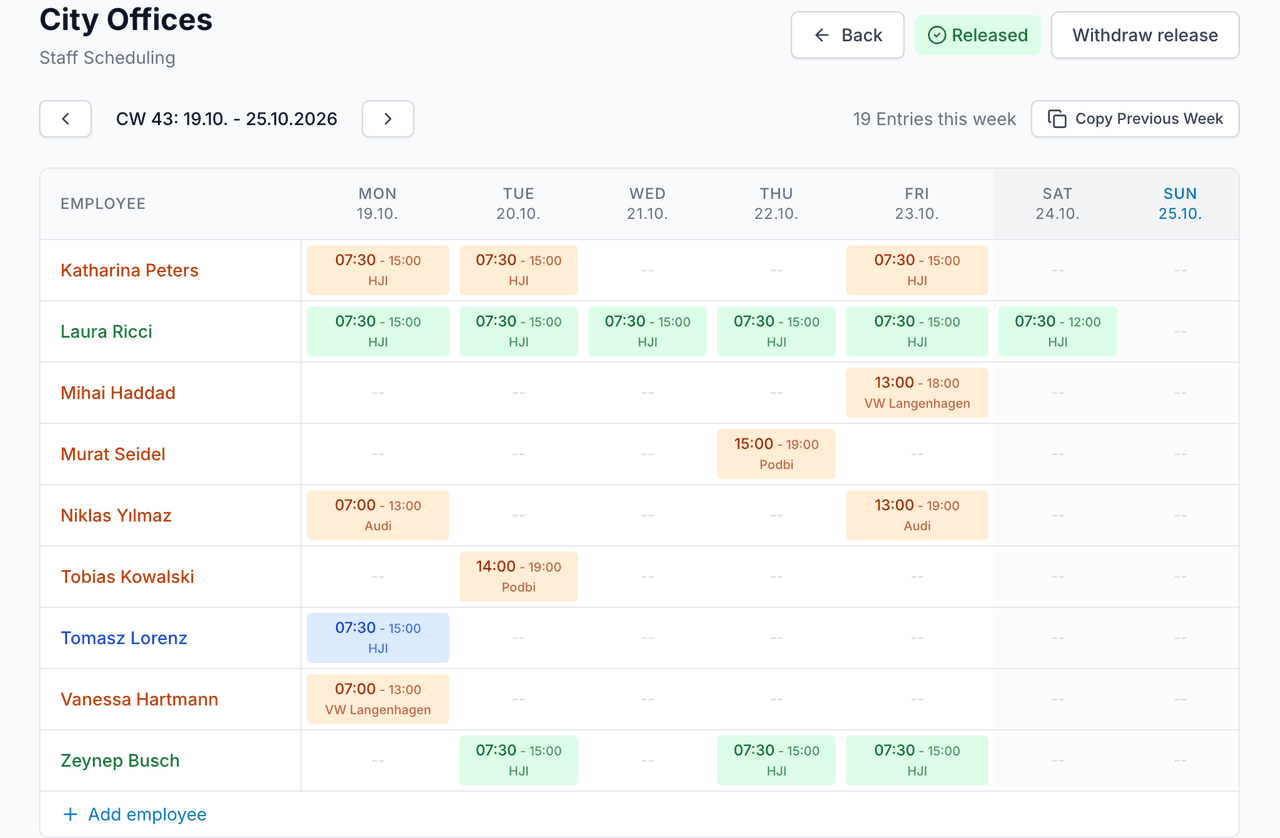1280x838 pixels.
Task: Click the CW 43 week range label
Action: 227,119
